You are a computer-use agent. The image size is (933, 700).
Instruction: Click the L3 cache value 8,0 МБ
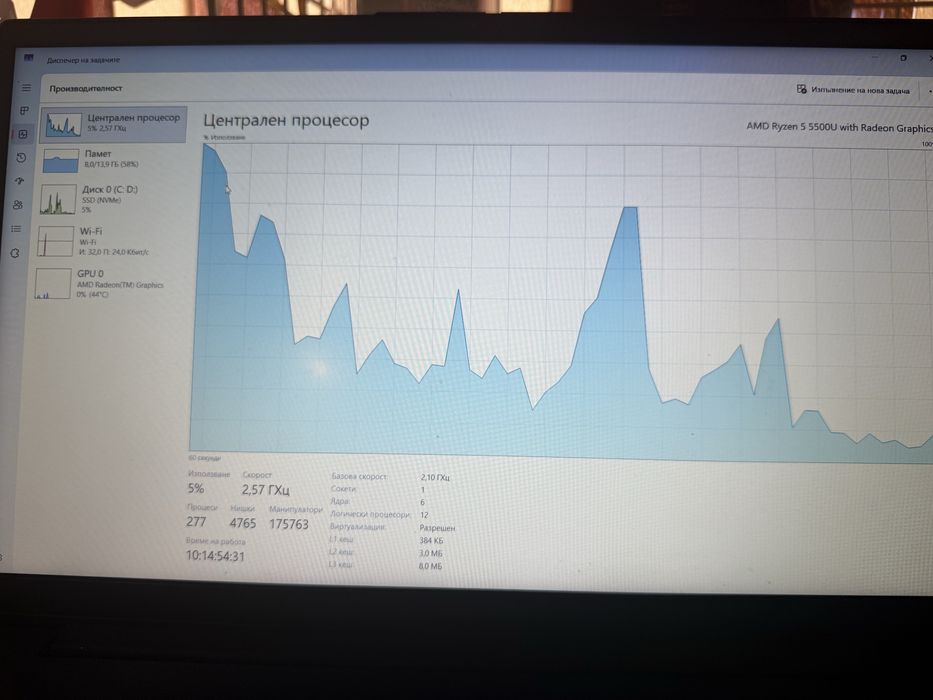point(430,566)
